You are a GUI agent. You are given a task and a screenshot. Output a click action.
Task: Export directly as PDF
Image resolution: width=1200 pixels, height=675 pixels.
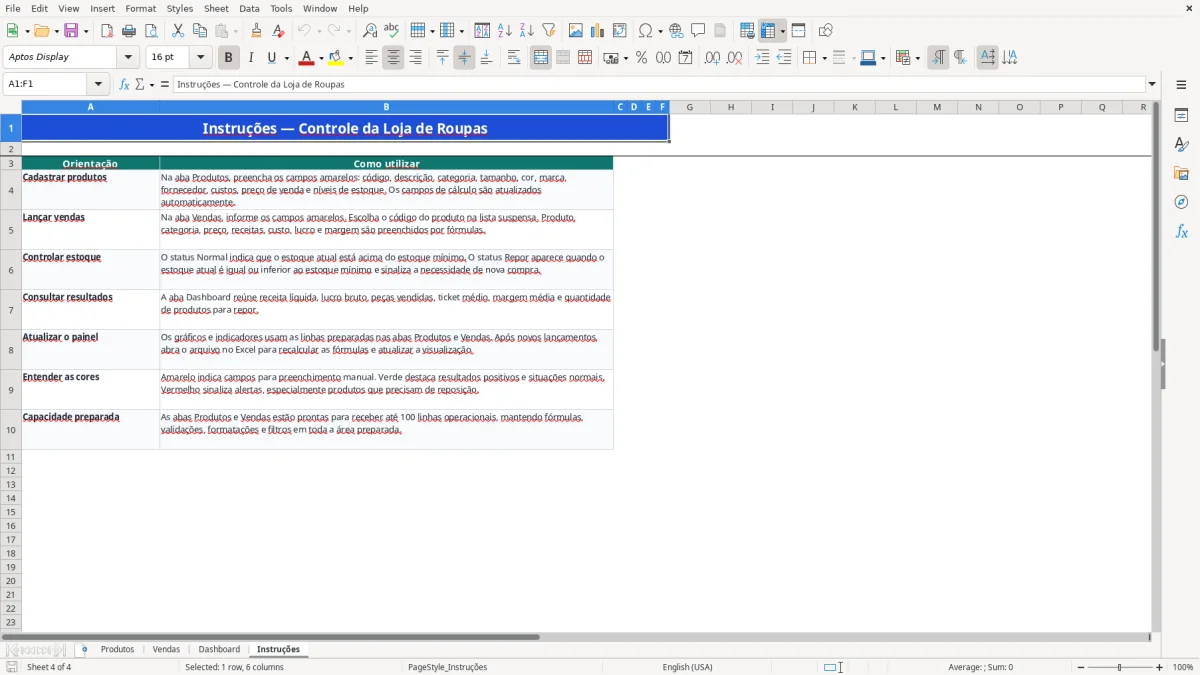pos(107,31)
